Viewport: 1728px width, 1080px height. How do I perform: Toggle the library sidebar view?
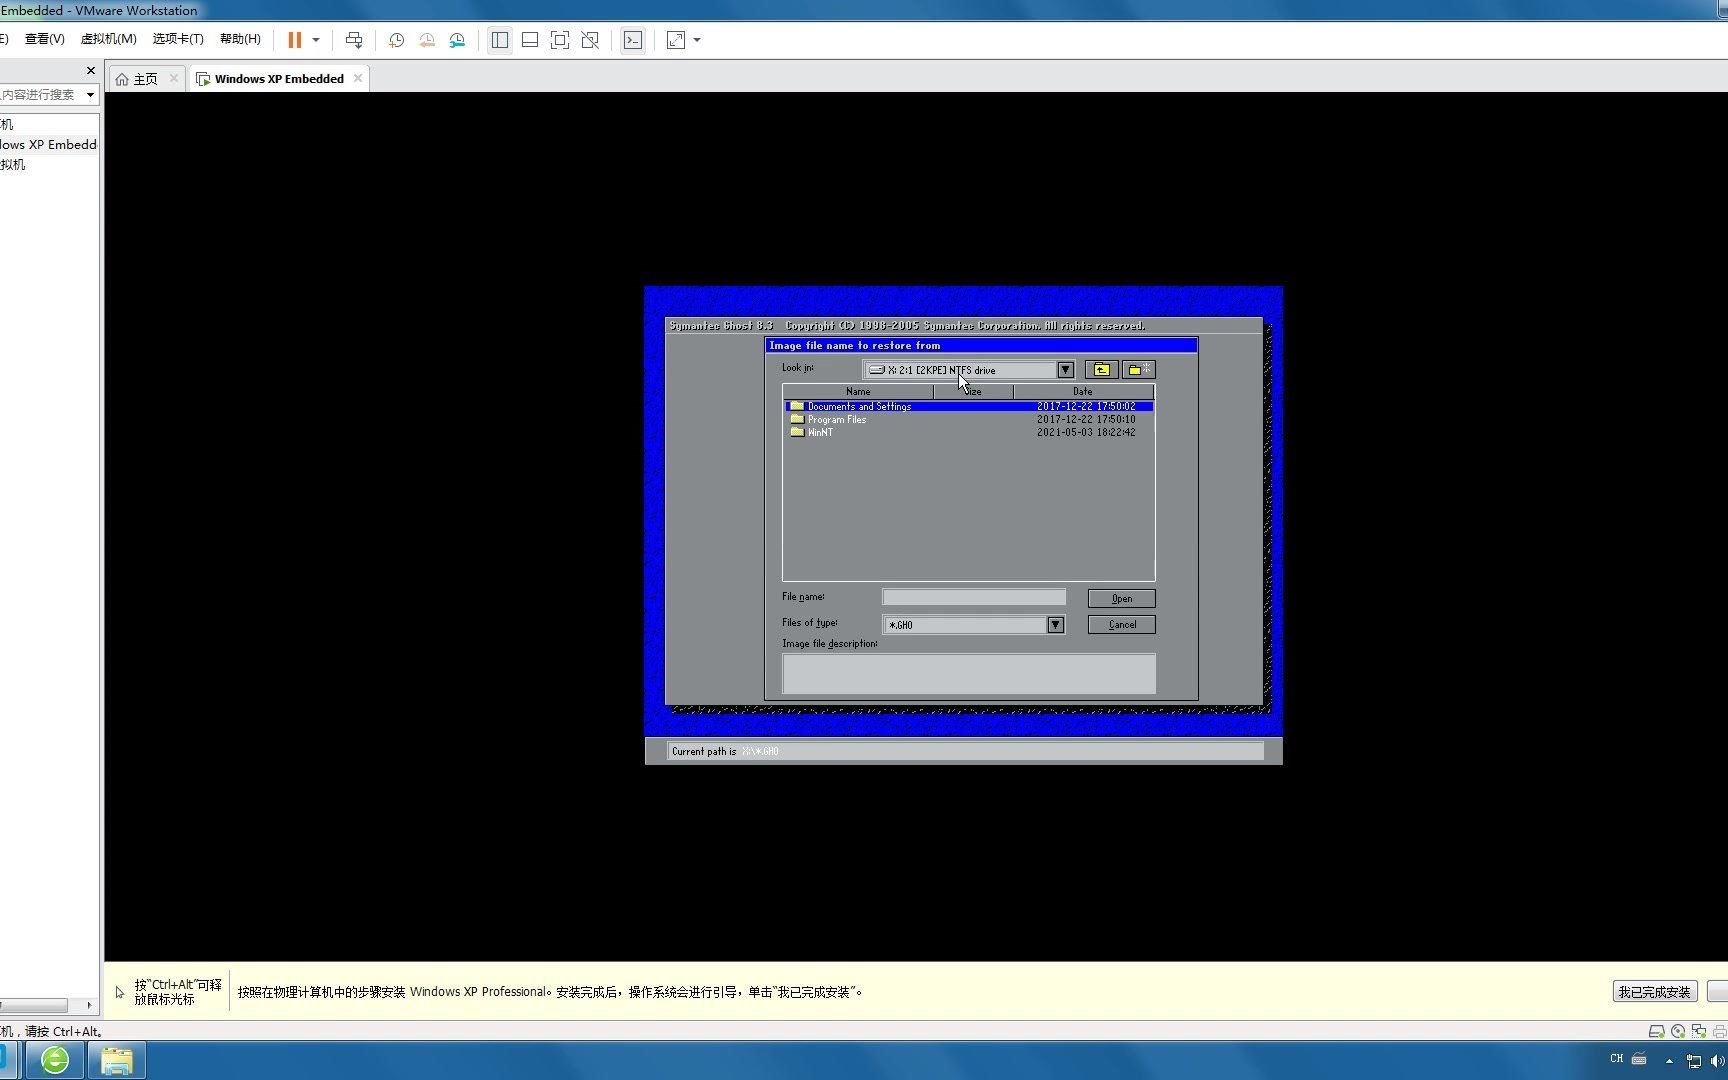(x=500, y=40)
